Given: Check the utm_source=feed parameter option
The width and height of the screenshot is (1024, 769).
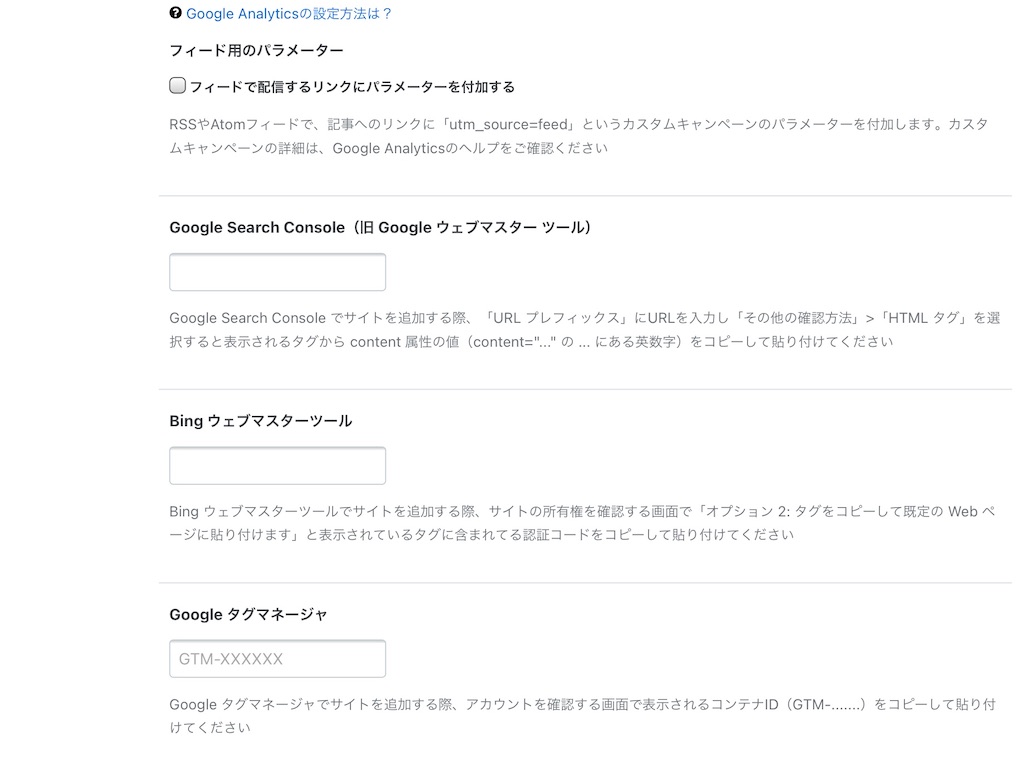Looking at the screenshot, I should point(176,86).
